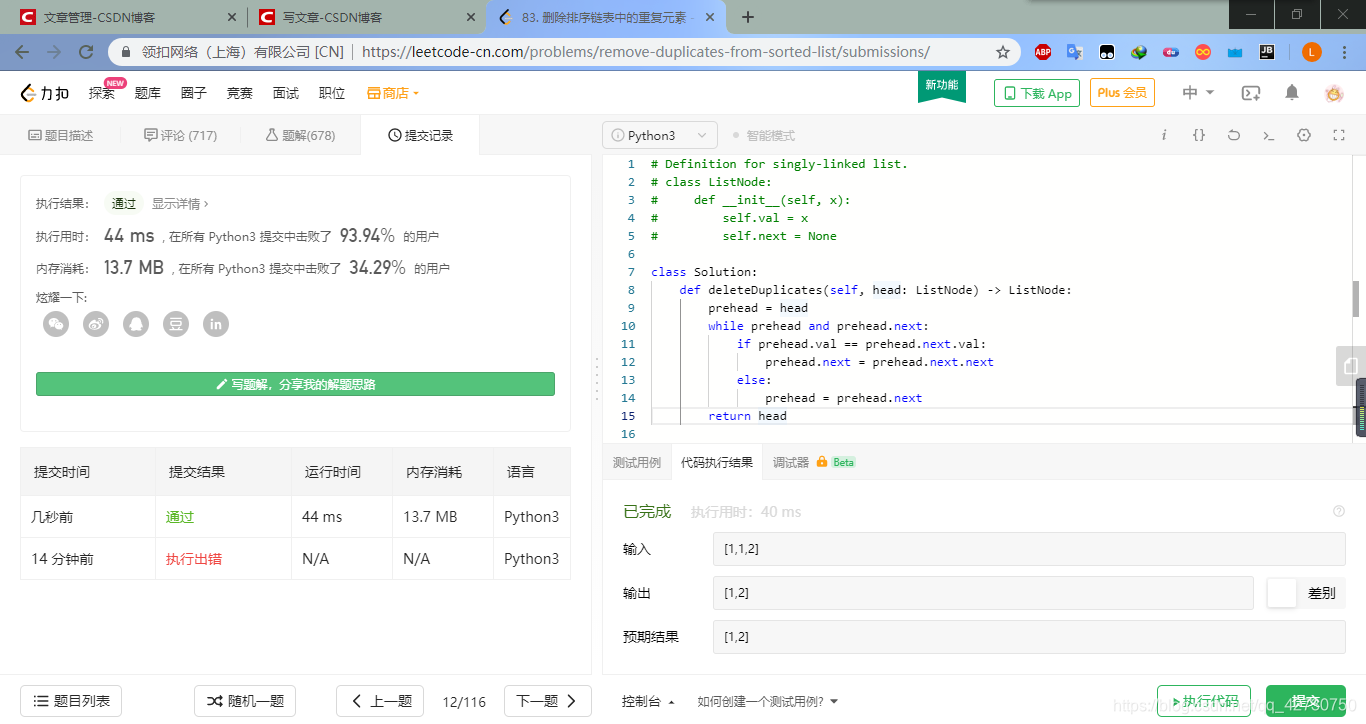
Task: Open 代码执行结果 tab
Action: click(x=717, y=462)
